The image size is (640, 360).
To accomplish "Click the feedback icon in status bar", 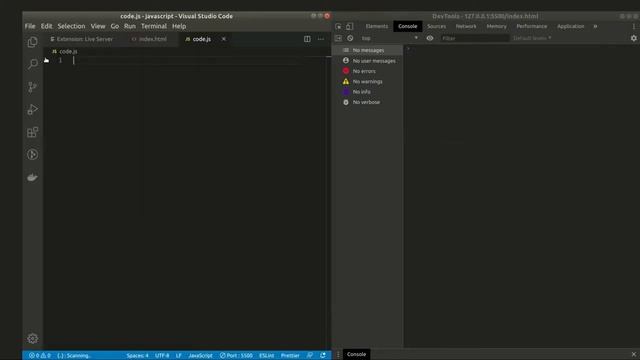I will (x=310, y=356).
